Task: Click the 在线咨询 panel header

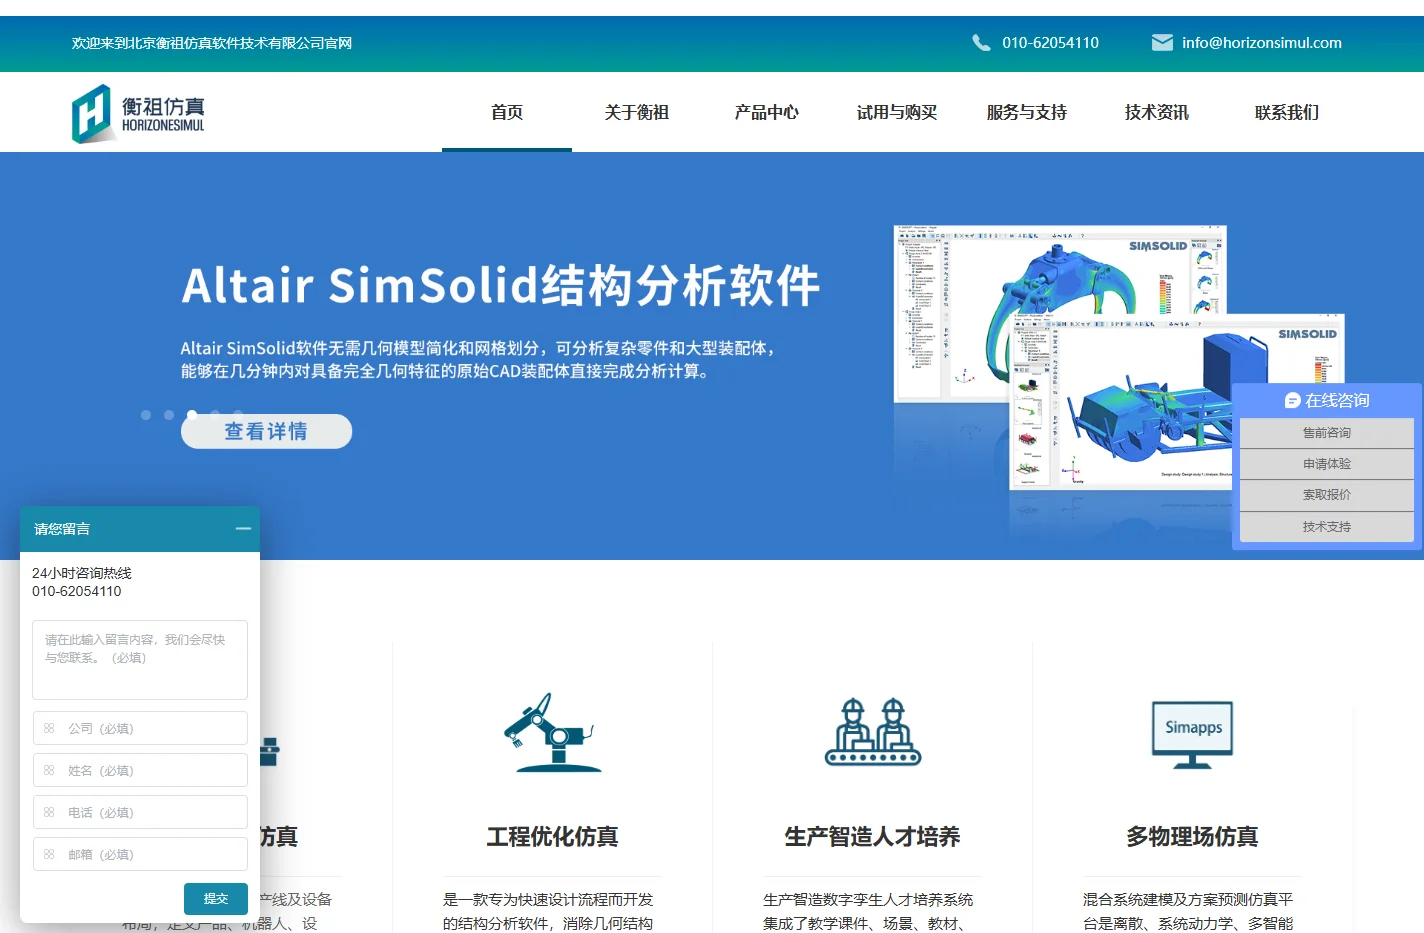Action: 1327,400
